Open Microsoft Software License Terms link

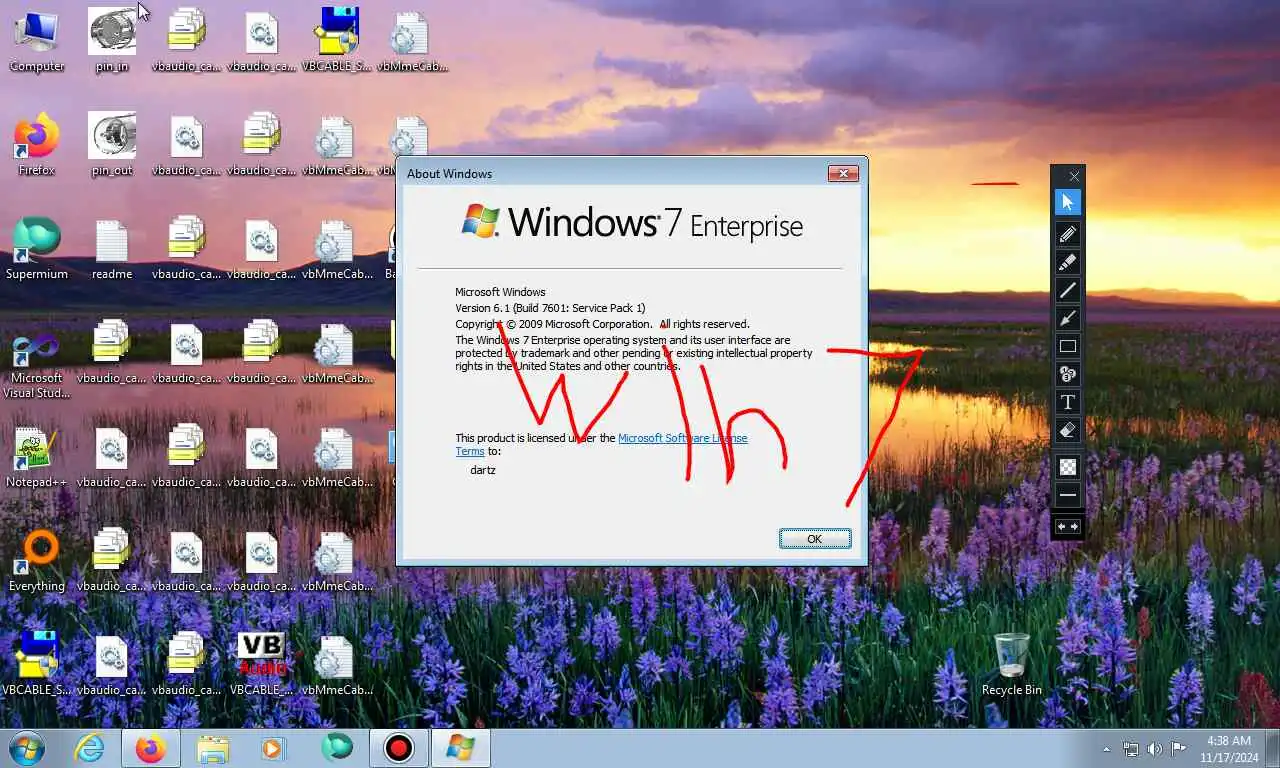click(683, 438)
